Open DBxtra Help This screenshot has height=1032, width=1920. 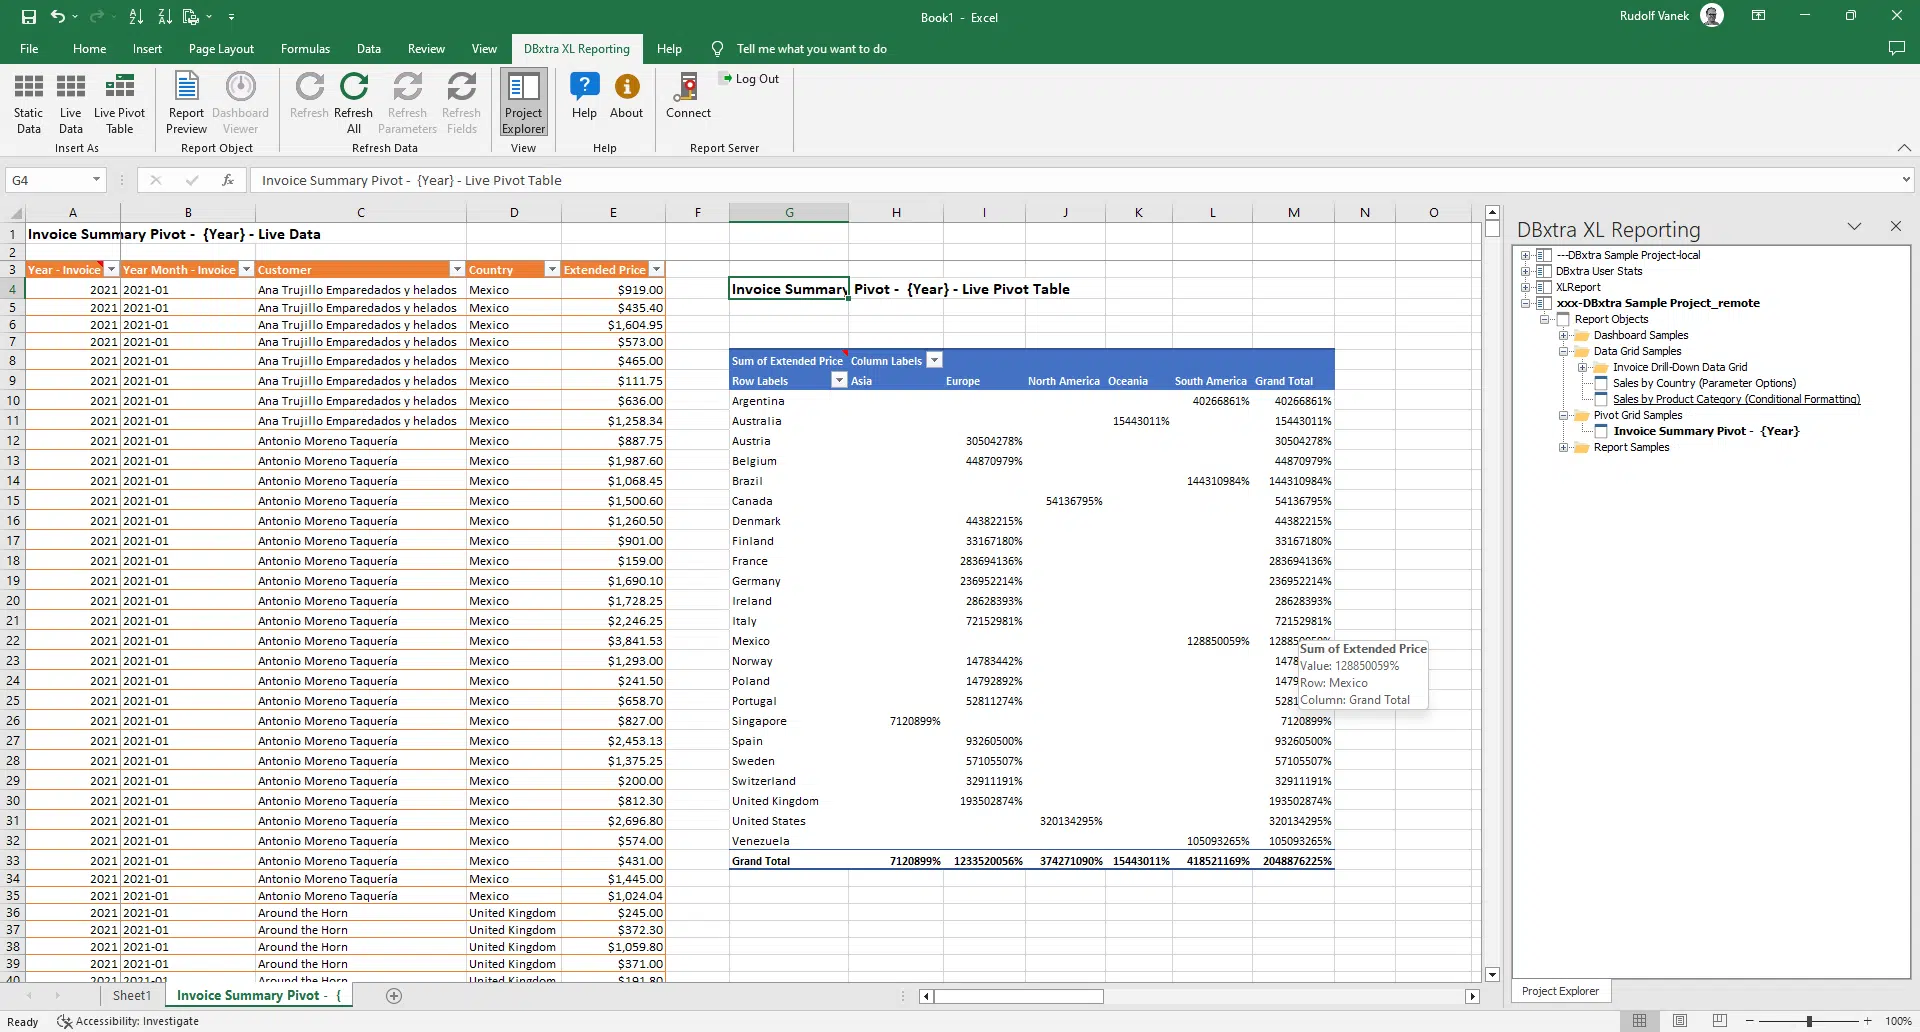(x=584, y=96)
